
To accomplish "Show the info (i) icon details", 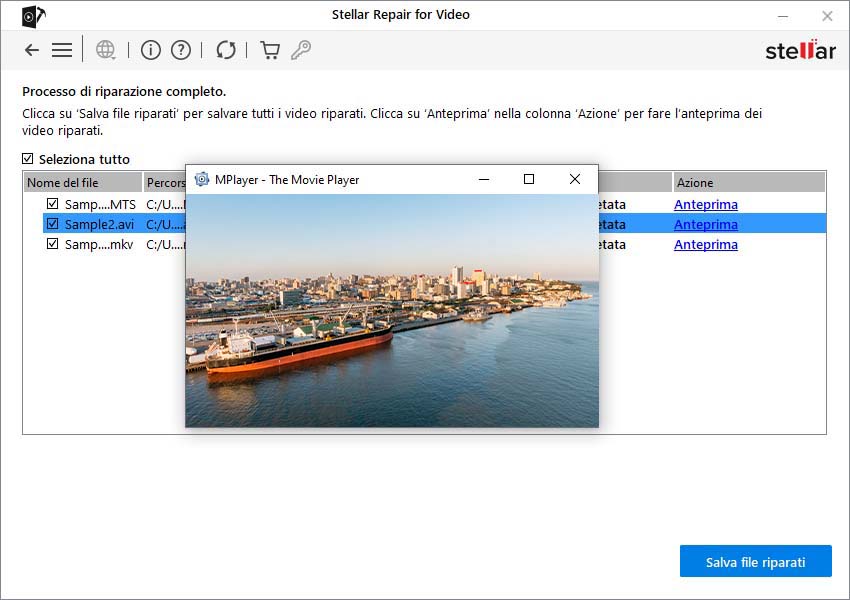I will [151, 50].
